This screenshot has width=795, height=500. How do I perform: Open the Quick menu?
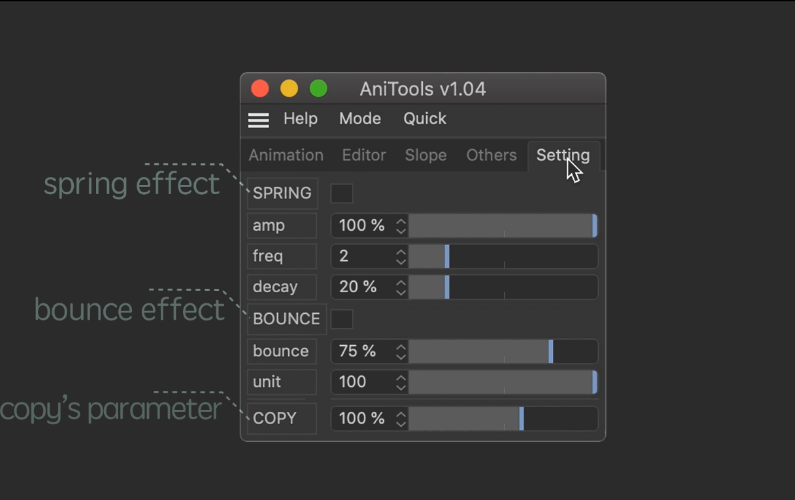(x=425, y=119)
